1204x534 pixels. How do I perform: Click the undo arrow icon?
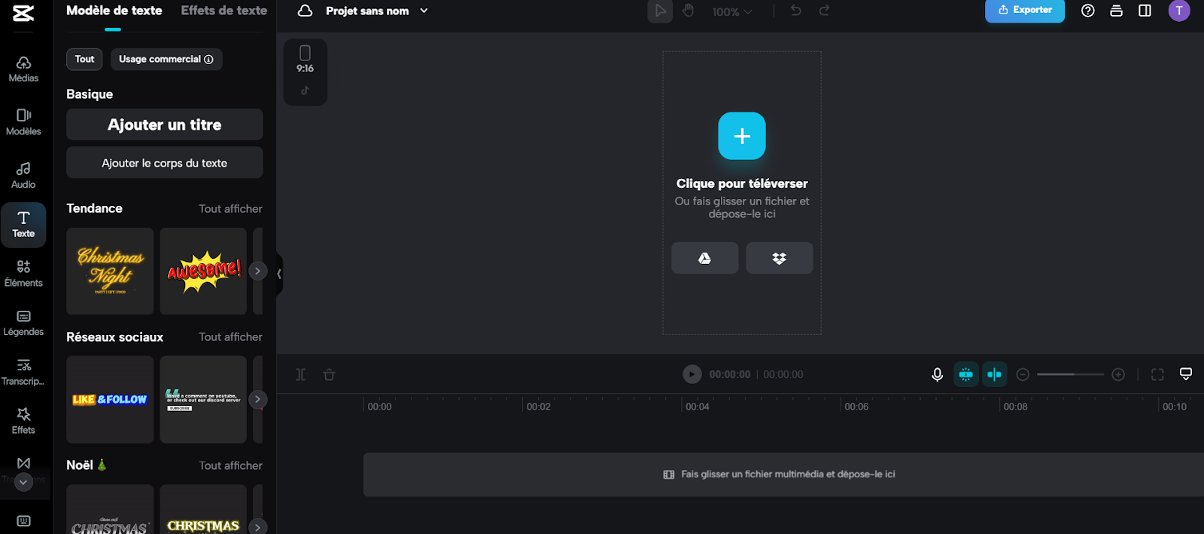796,11
